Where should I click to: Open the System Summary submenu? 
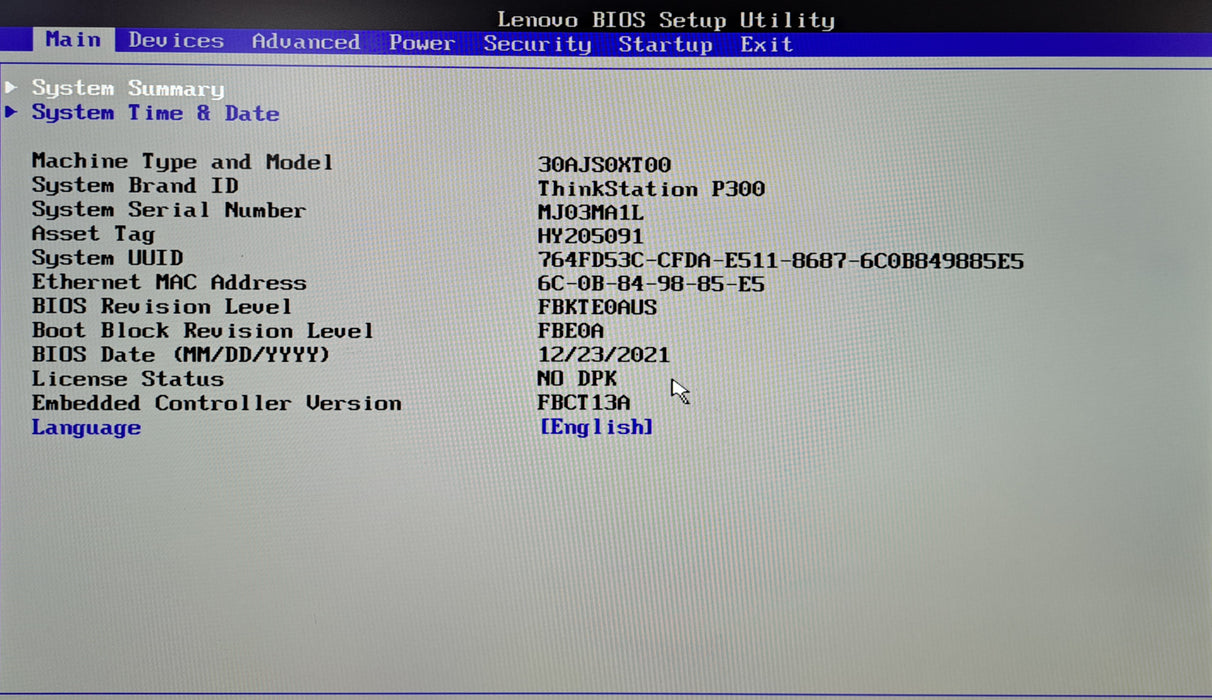click(128, 89)
